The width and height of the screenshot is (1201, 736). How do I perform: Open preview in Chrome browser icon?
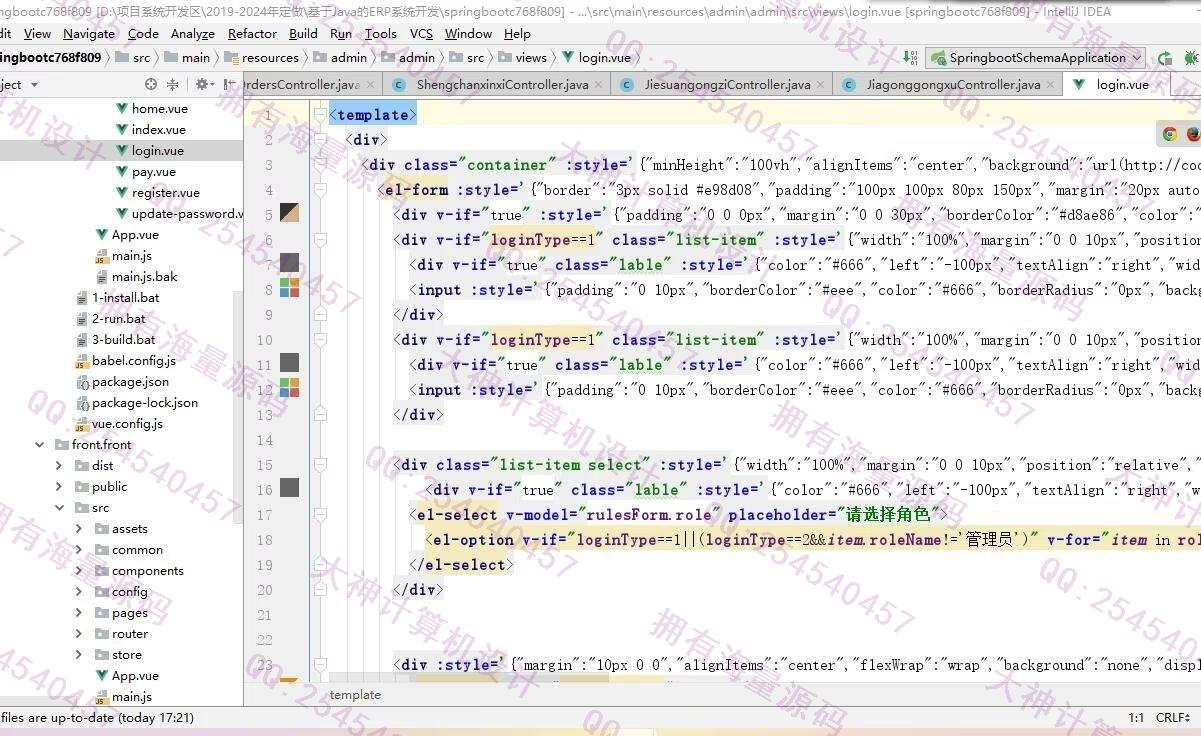click(x=1170, y=133)
